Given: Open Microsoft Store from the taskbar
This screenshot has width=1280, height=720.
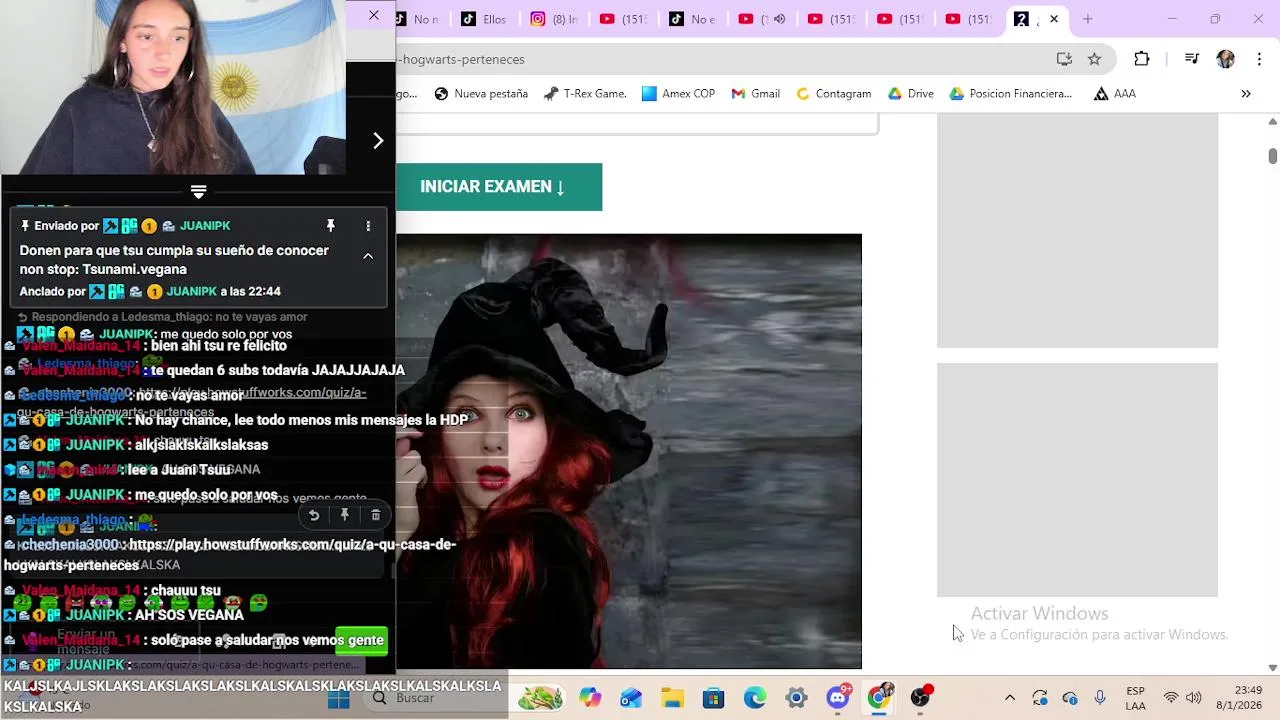Looking at the screenshot, I should [713, 698].
